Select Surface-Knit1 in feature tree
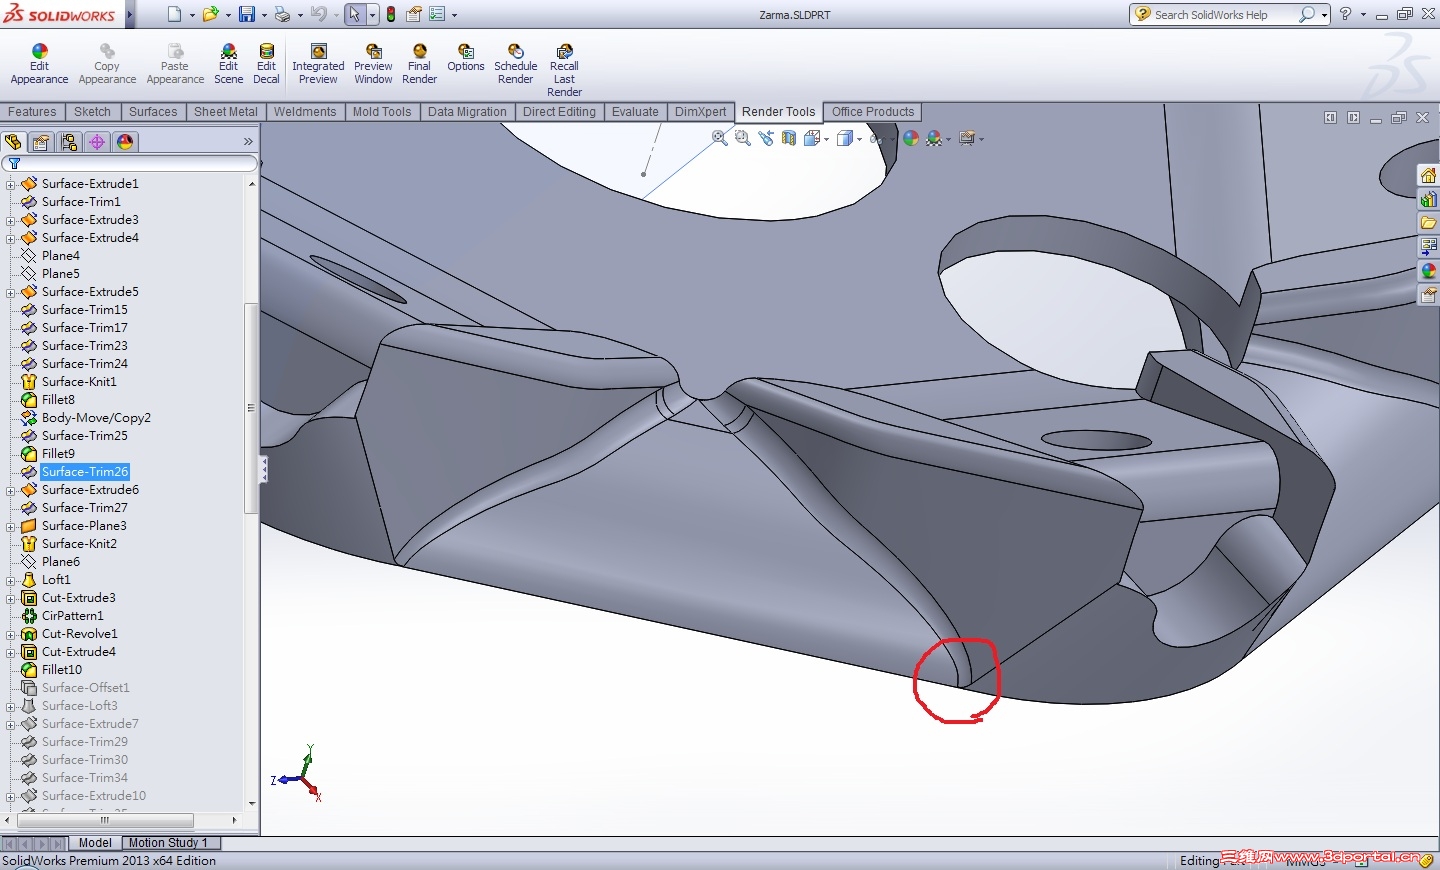This screenshot has width=1440, height=870. pyautogui.click(x=79, y=382)
